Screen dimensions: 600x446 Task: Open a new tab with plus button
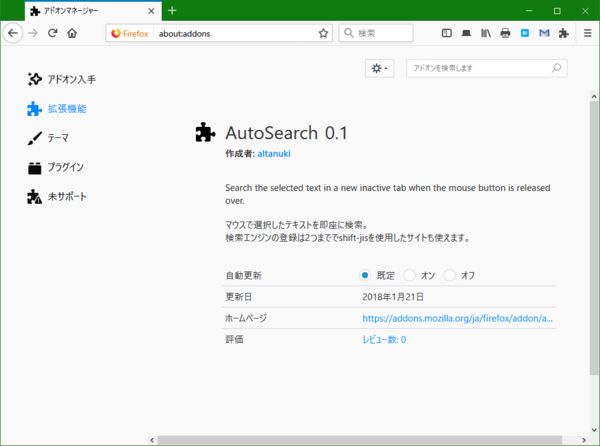click(172, 11)
